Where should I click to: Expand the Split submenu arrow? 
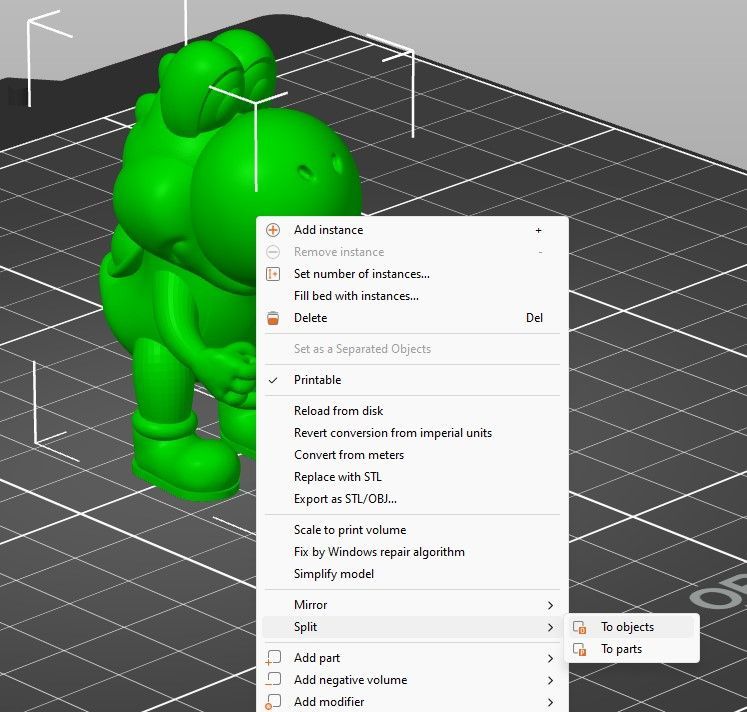pos(550,627)
